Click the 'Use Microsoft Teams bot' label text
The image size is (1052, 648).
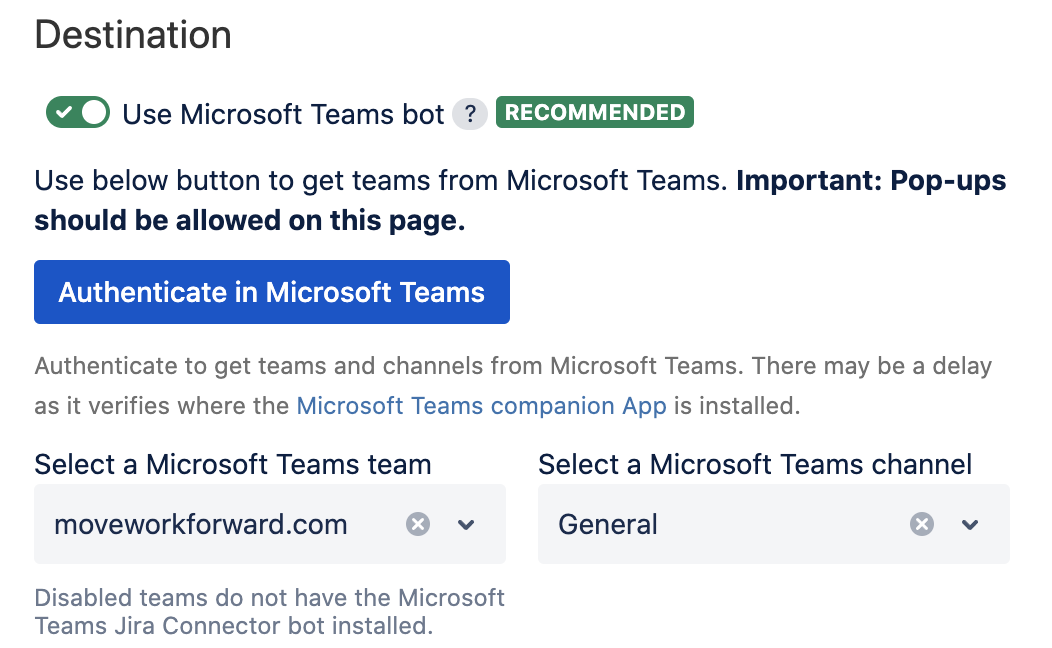pyautogui.click(x=283, y=114)
